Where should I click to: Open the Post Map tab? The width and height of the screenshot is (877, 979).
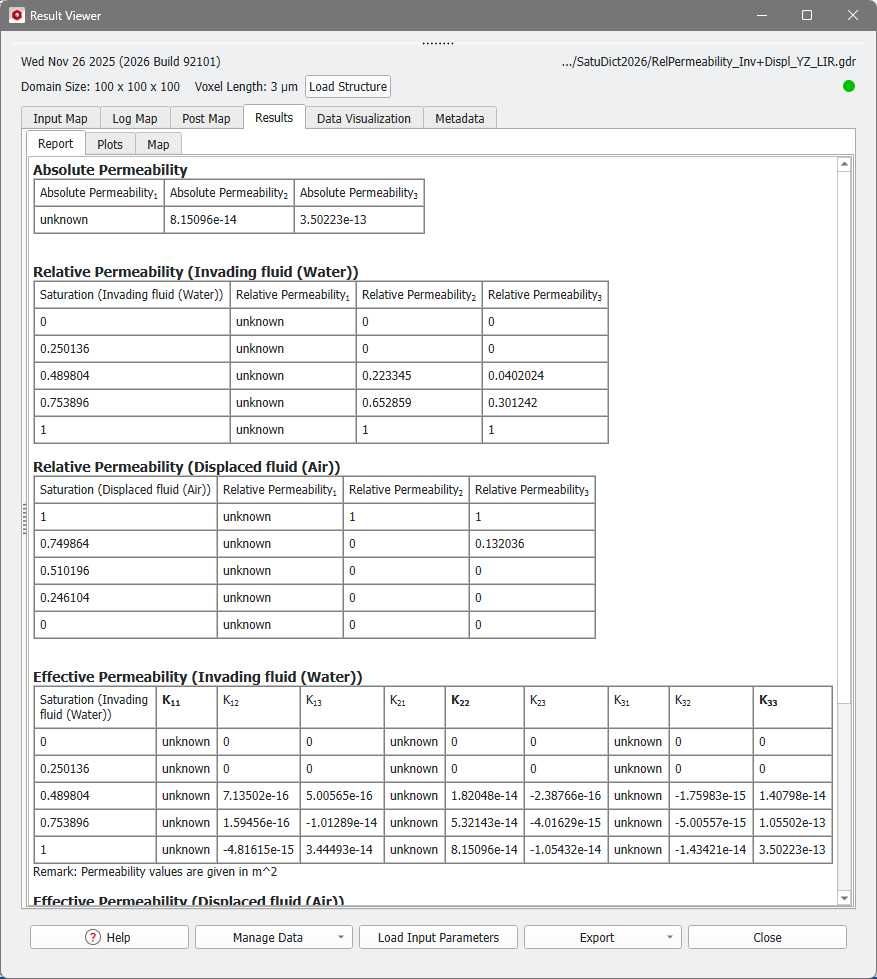[206, 117]
